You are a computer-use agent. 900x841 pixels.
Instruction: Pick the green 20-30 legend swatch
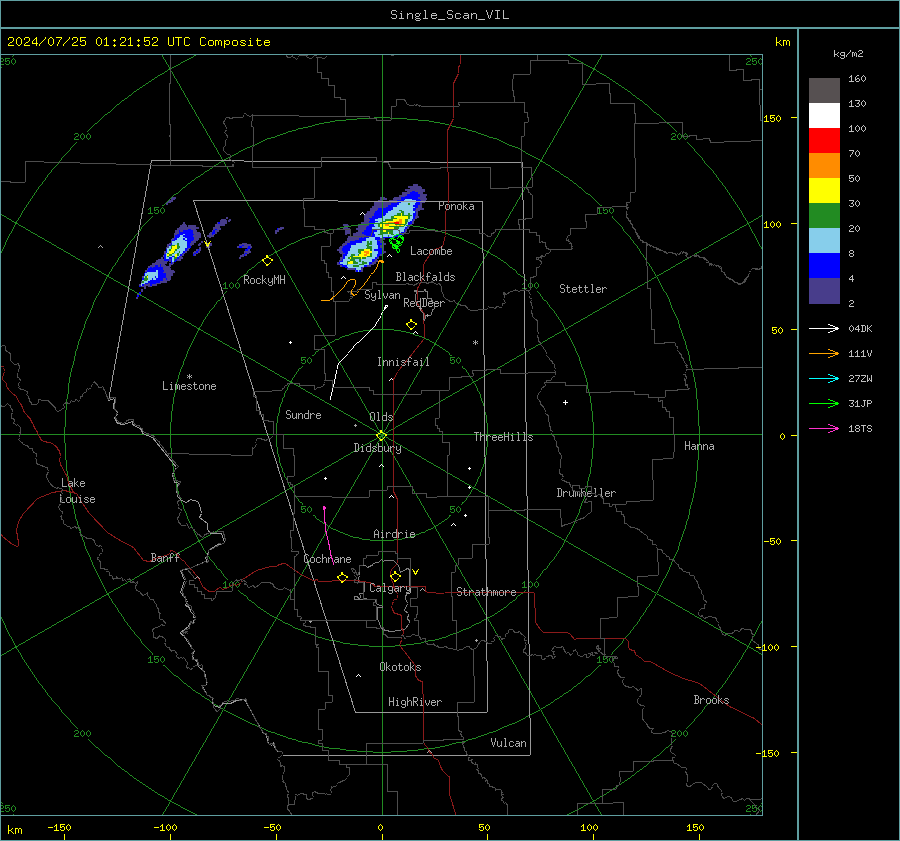pos(824,215)
